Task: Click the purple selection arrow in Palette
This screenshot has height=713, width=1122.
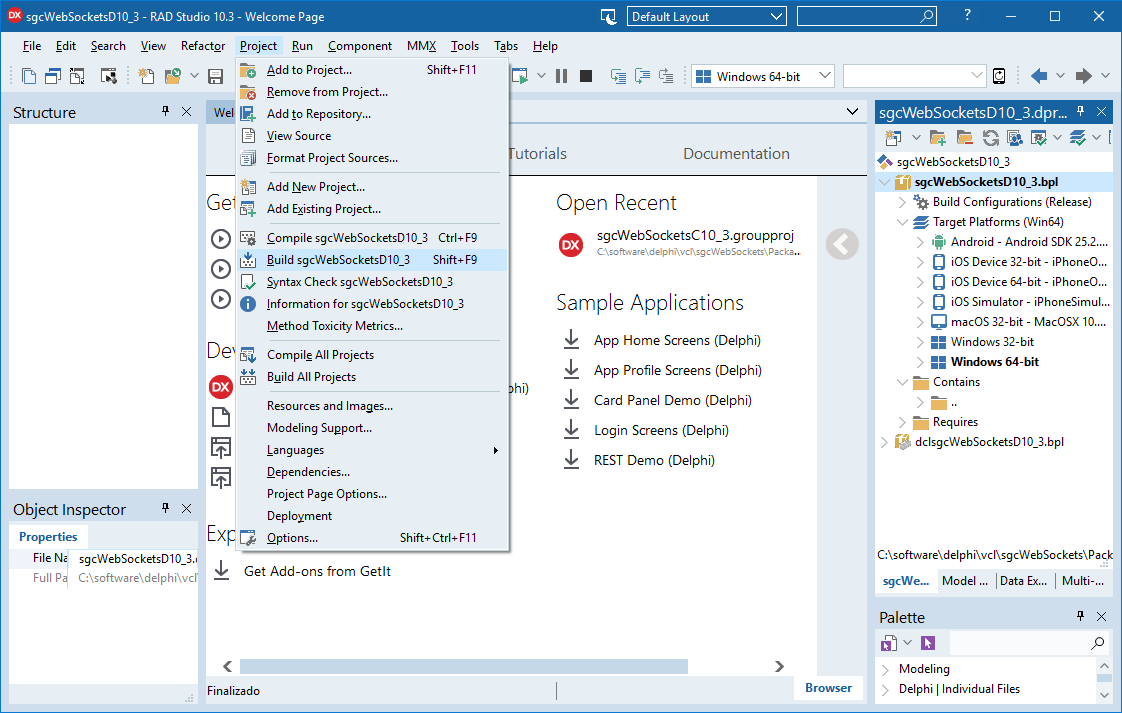Action: 928,643
